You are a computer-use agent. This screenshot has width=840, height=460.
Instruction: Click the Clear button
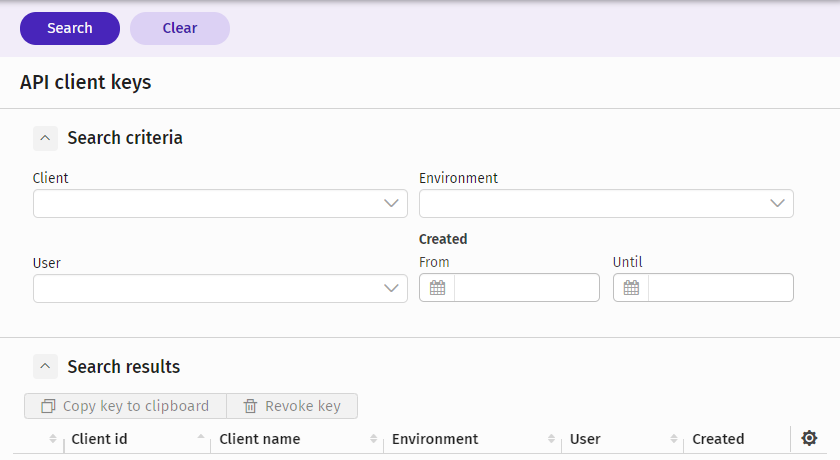pos(180,28)
